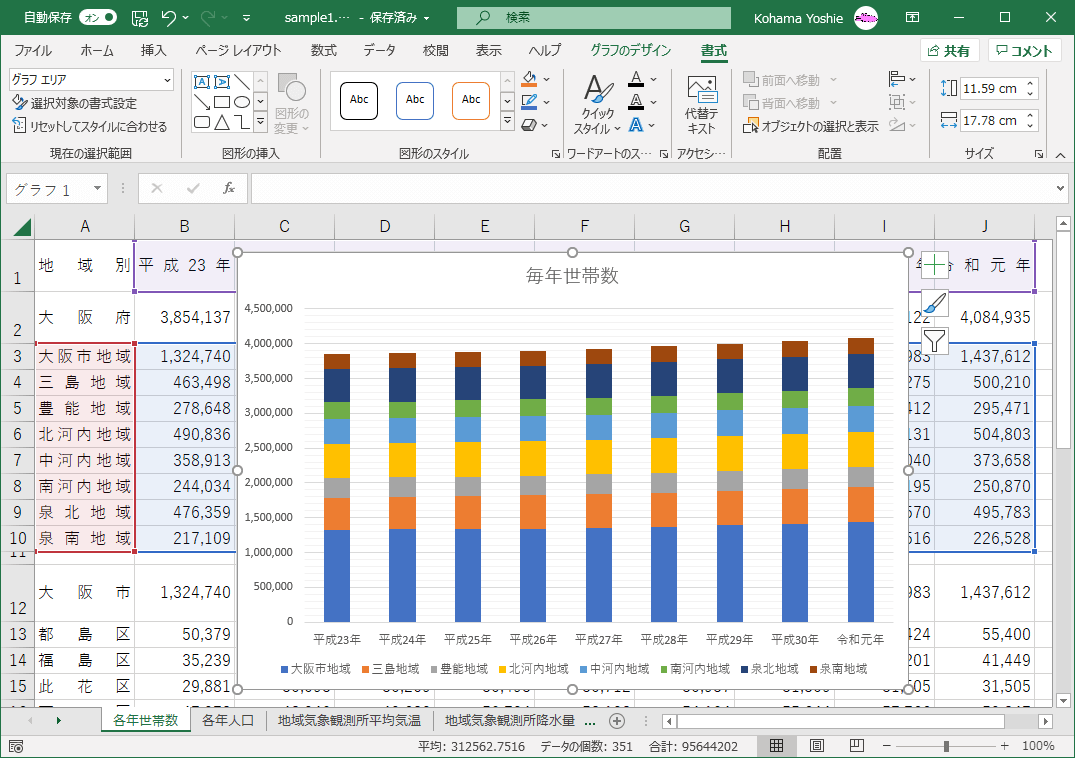1075x758 pixels.
Task: Switch to the 各年人口 sheet tab
Action: click(228, 720)
